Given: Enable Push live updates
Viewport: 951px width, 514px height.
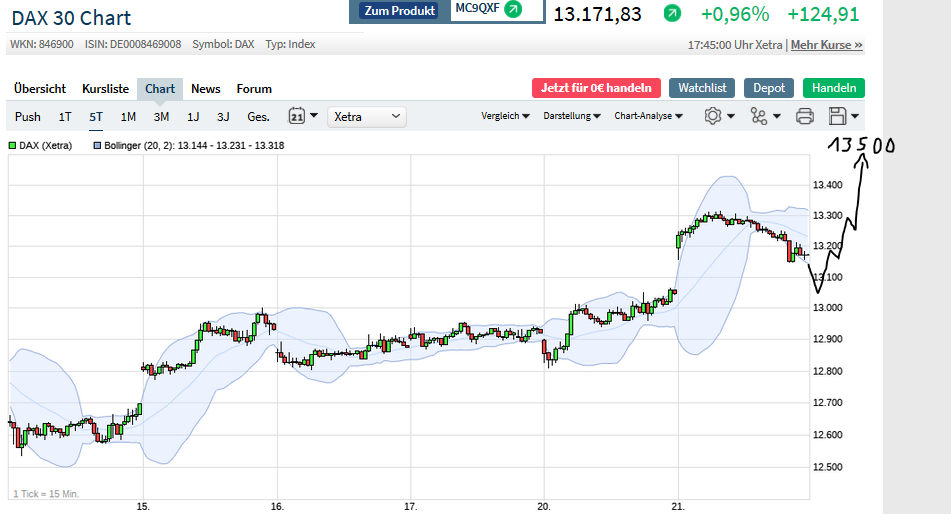Looking at the screenshot, I should coord(28,116).
